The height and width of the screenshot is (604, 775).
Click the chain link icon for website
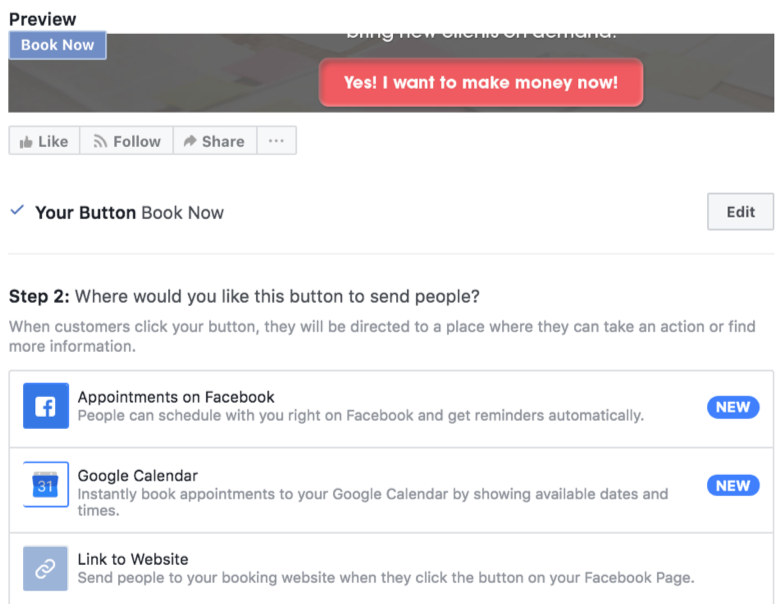point(46,568)
